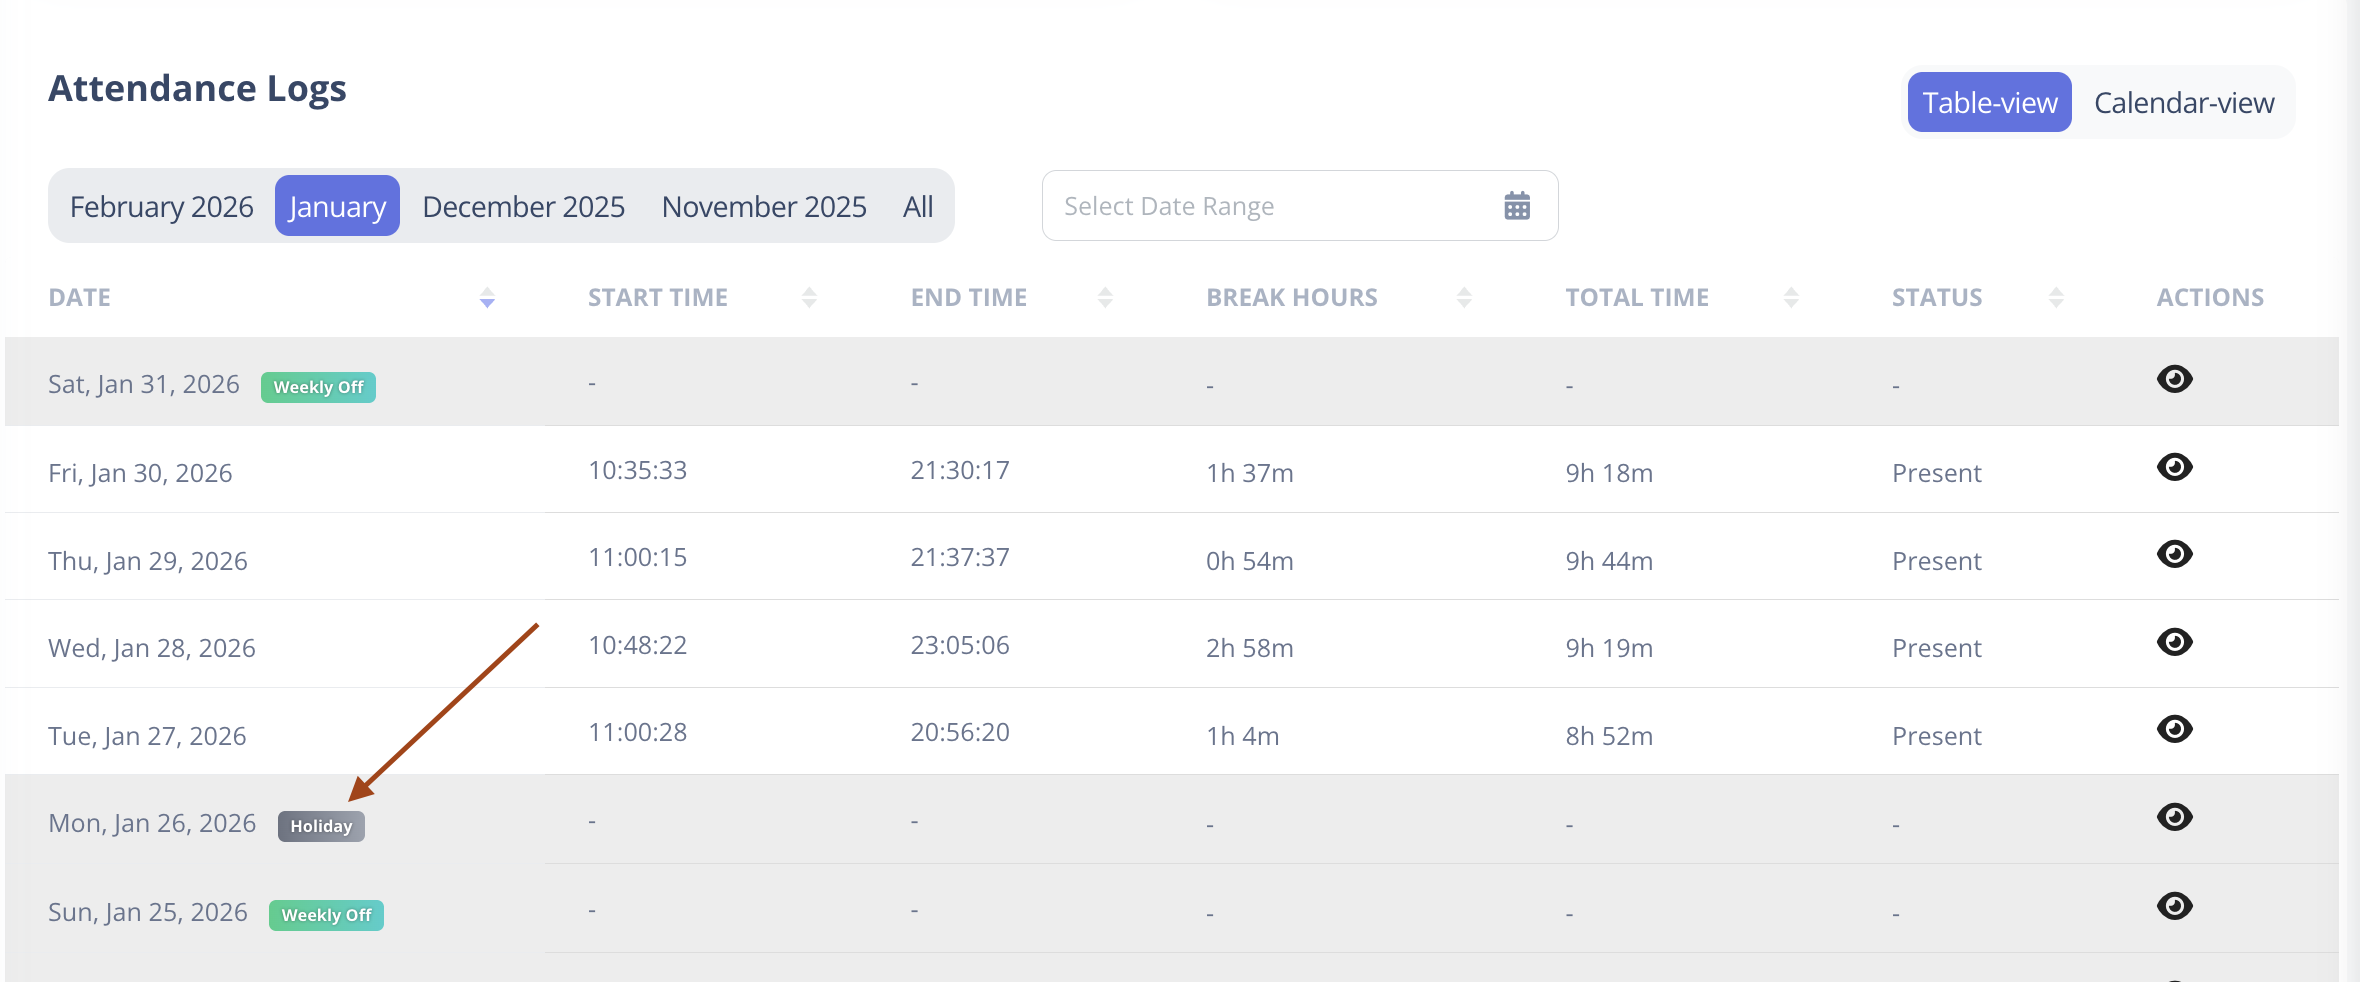Switch to Table-view
Image resolution: width=2360 pixels, height=982 pixels.
tap(1989, 102)
